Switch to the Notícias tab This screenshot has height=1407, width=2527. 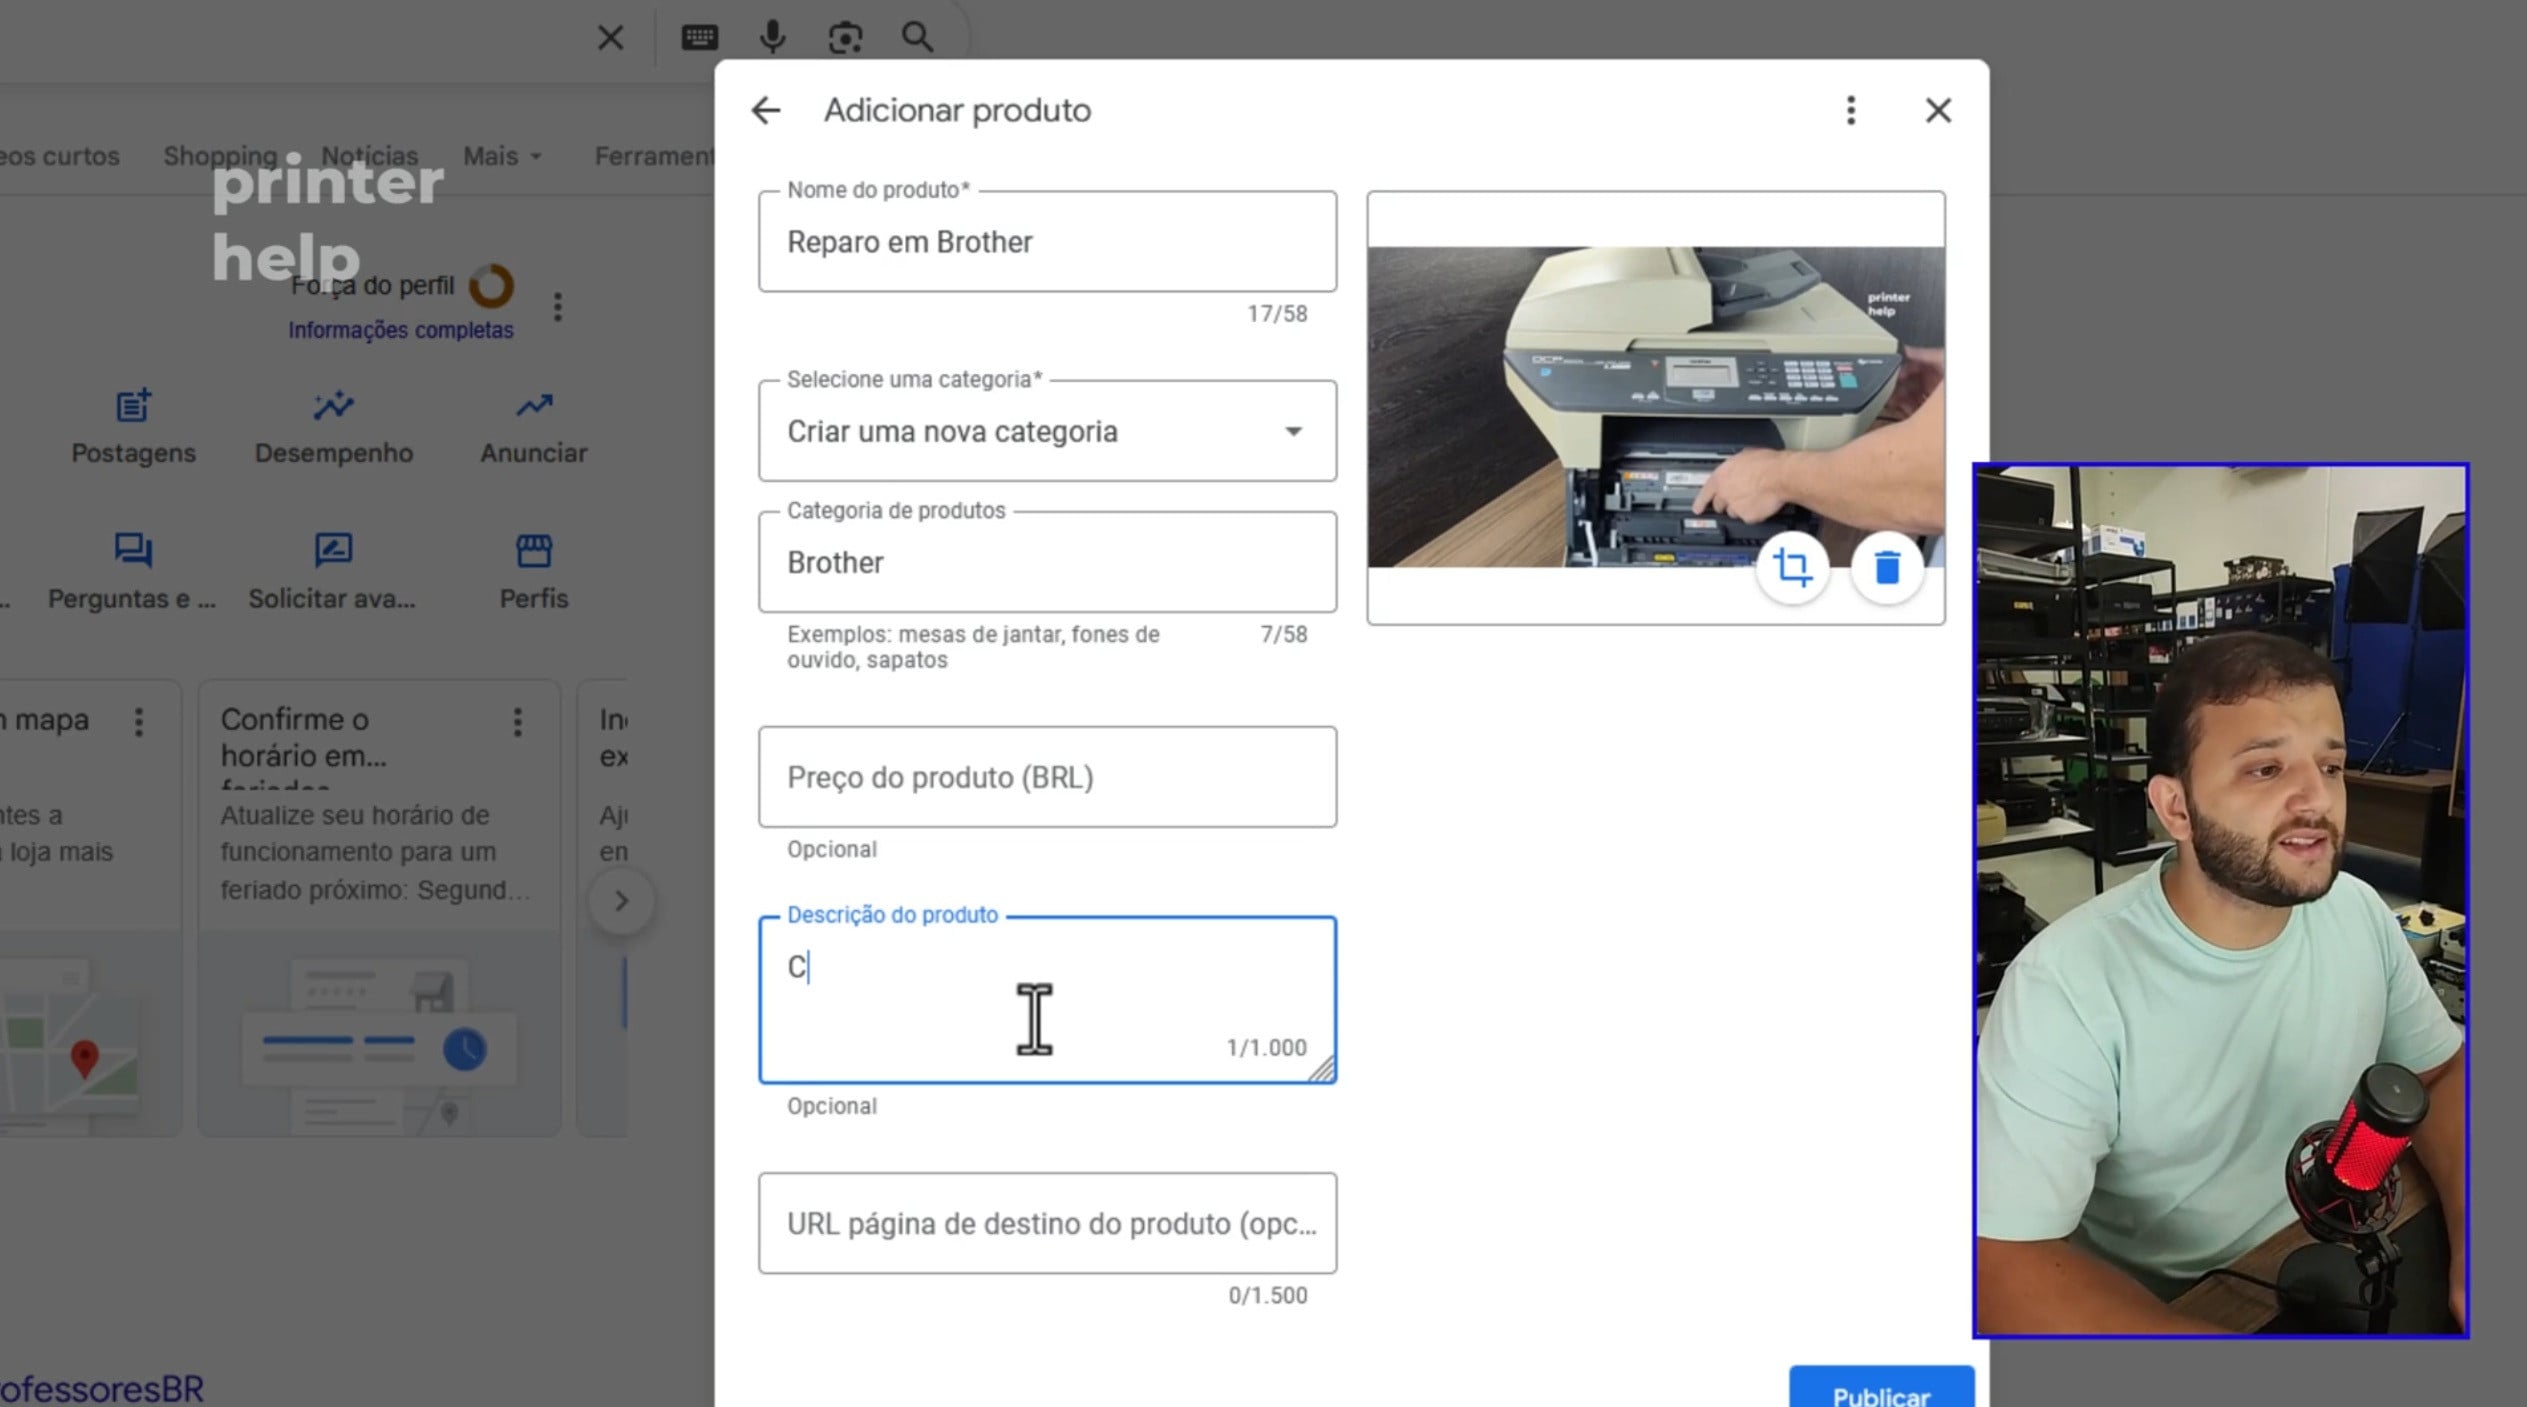tap(369, 156)
